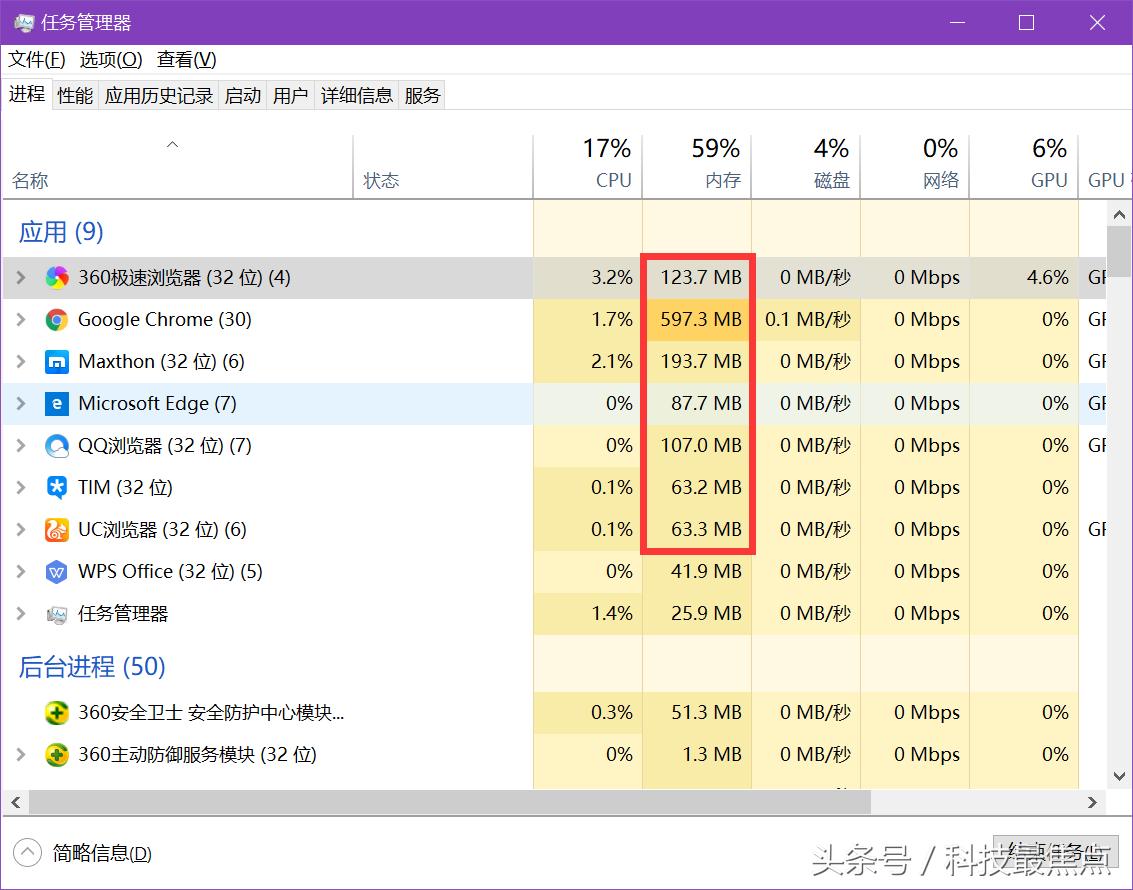Viewport: 1133px width, 890px height.
Task: Click the Maxthon browser icon
Action: (58, 361)
